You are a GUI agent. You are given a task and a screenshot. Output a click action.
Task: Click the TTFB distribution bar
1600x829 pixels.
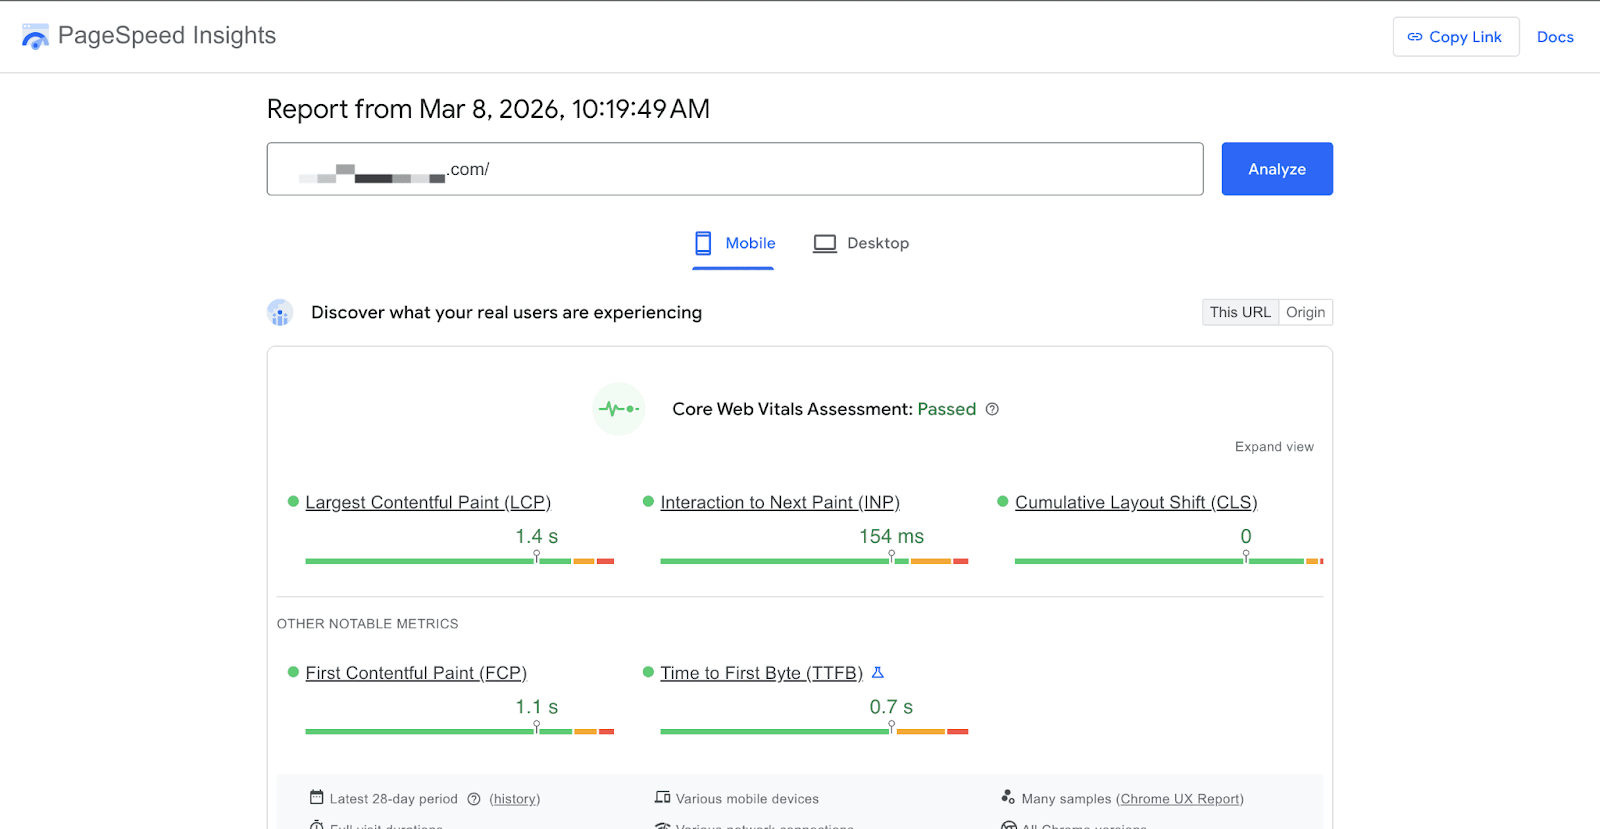click(x=814, y=732)
